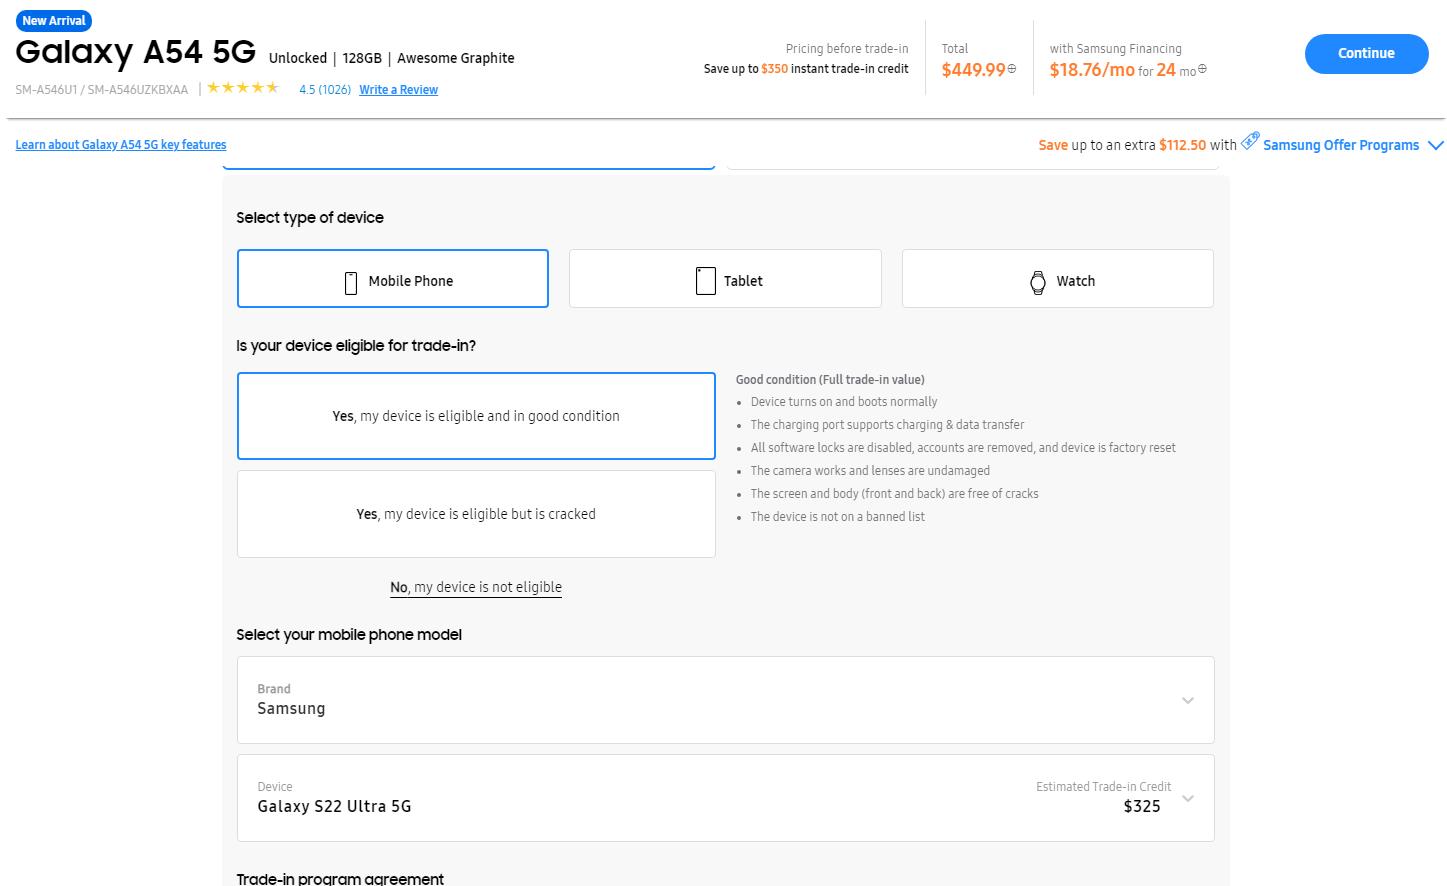
Task: Click the info icon beside $449.99 total
Action: (1012, 69)
